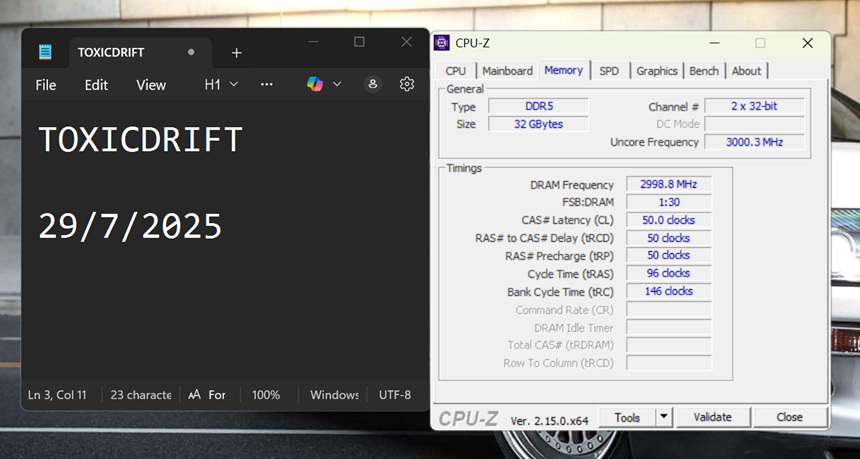The image size is (860, 459).
Task: Click the empty DRAM Idle Timer field
Action: pyautogui.click(x=669, y=327)
